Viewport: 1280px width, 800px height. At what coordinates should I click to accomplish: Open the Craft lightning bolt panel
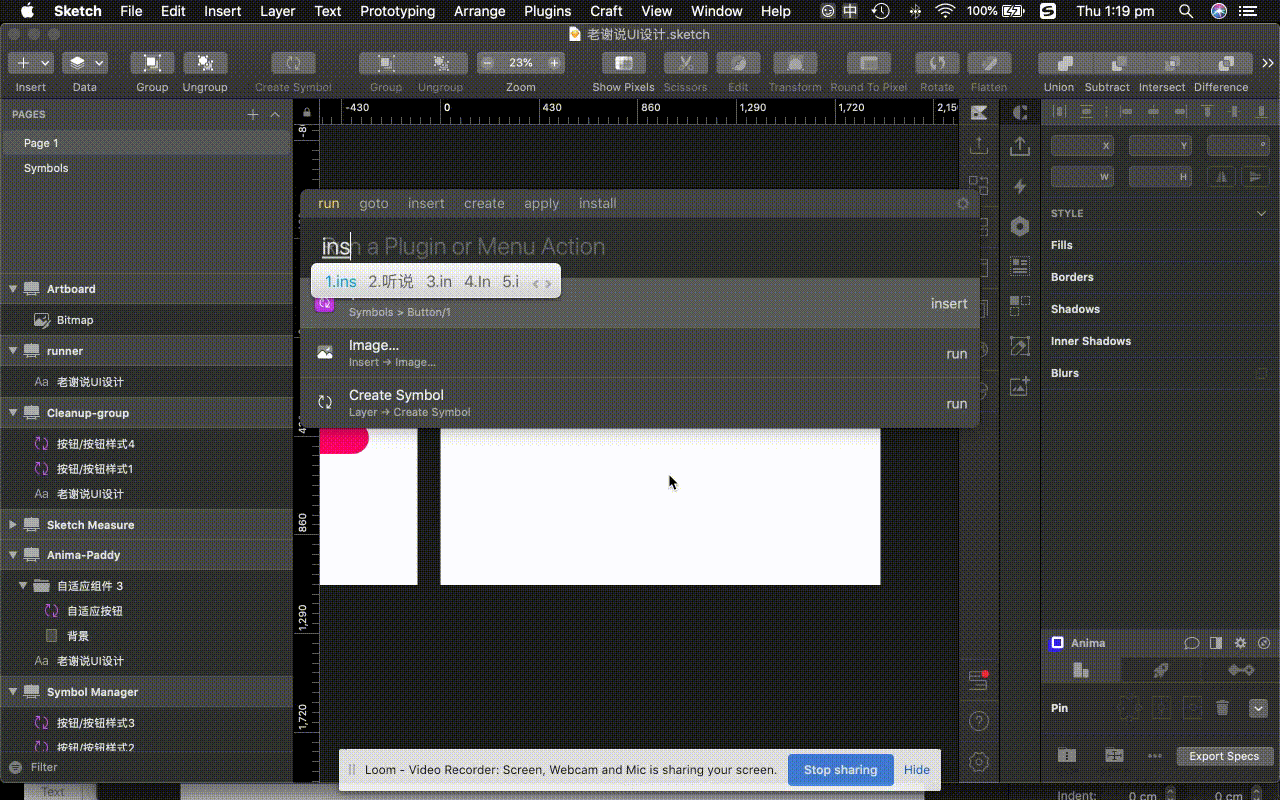1020,186
